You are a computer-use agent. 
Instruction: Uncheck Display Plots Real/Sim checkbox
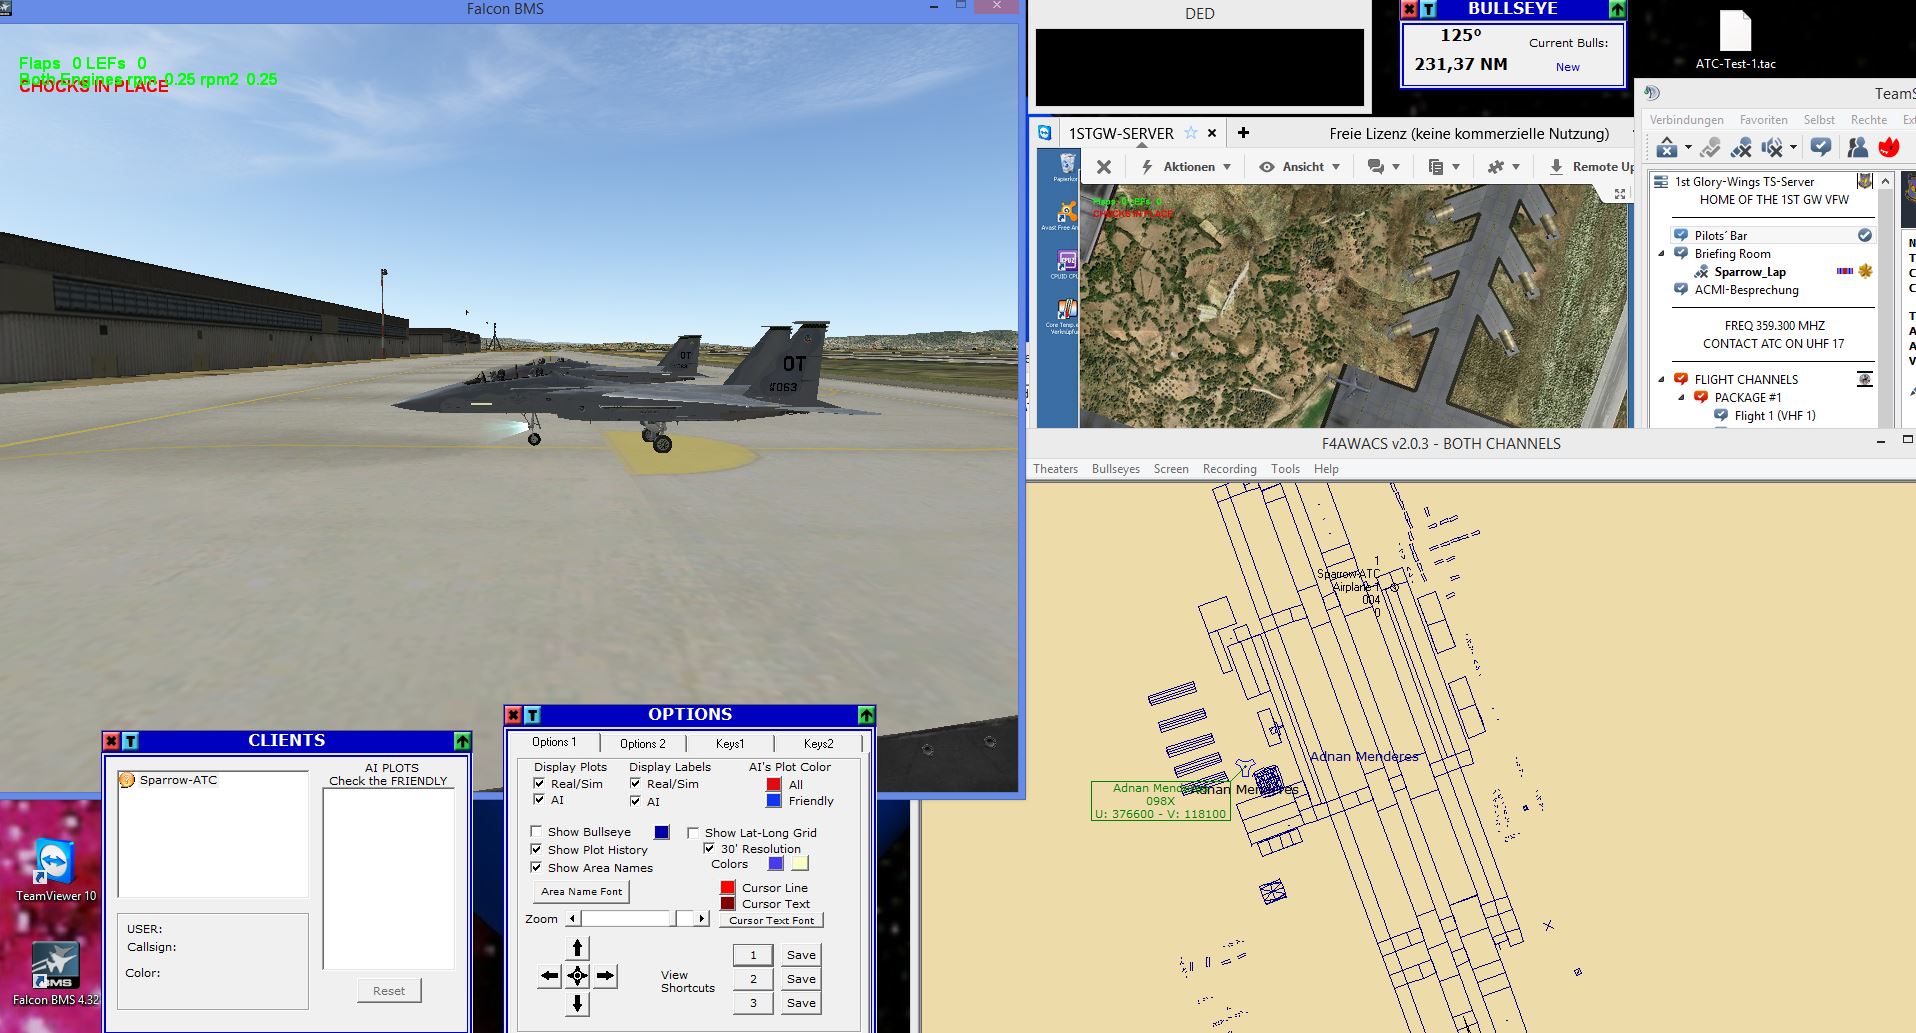point(539,783)
